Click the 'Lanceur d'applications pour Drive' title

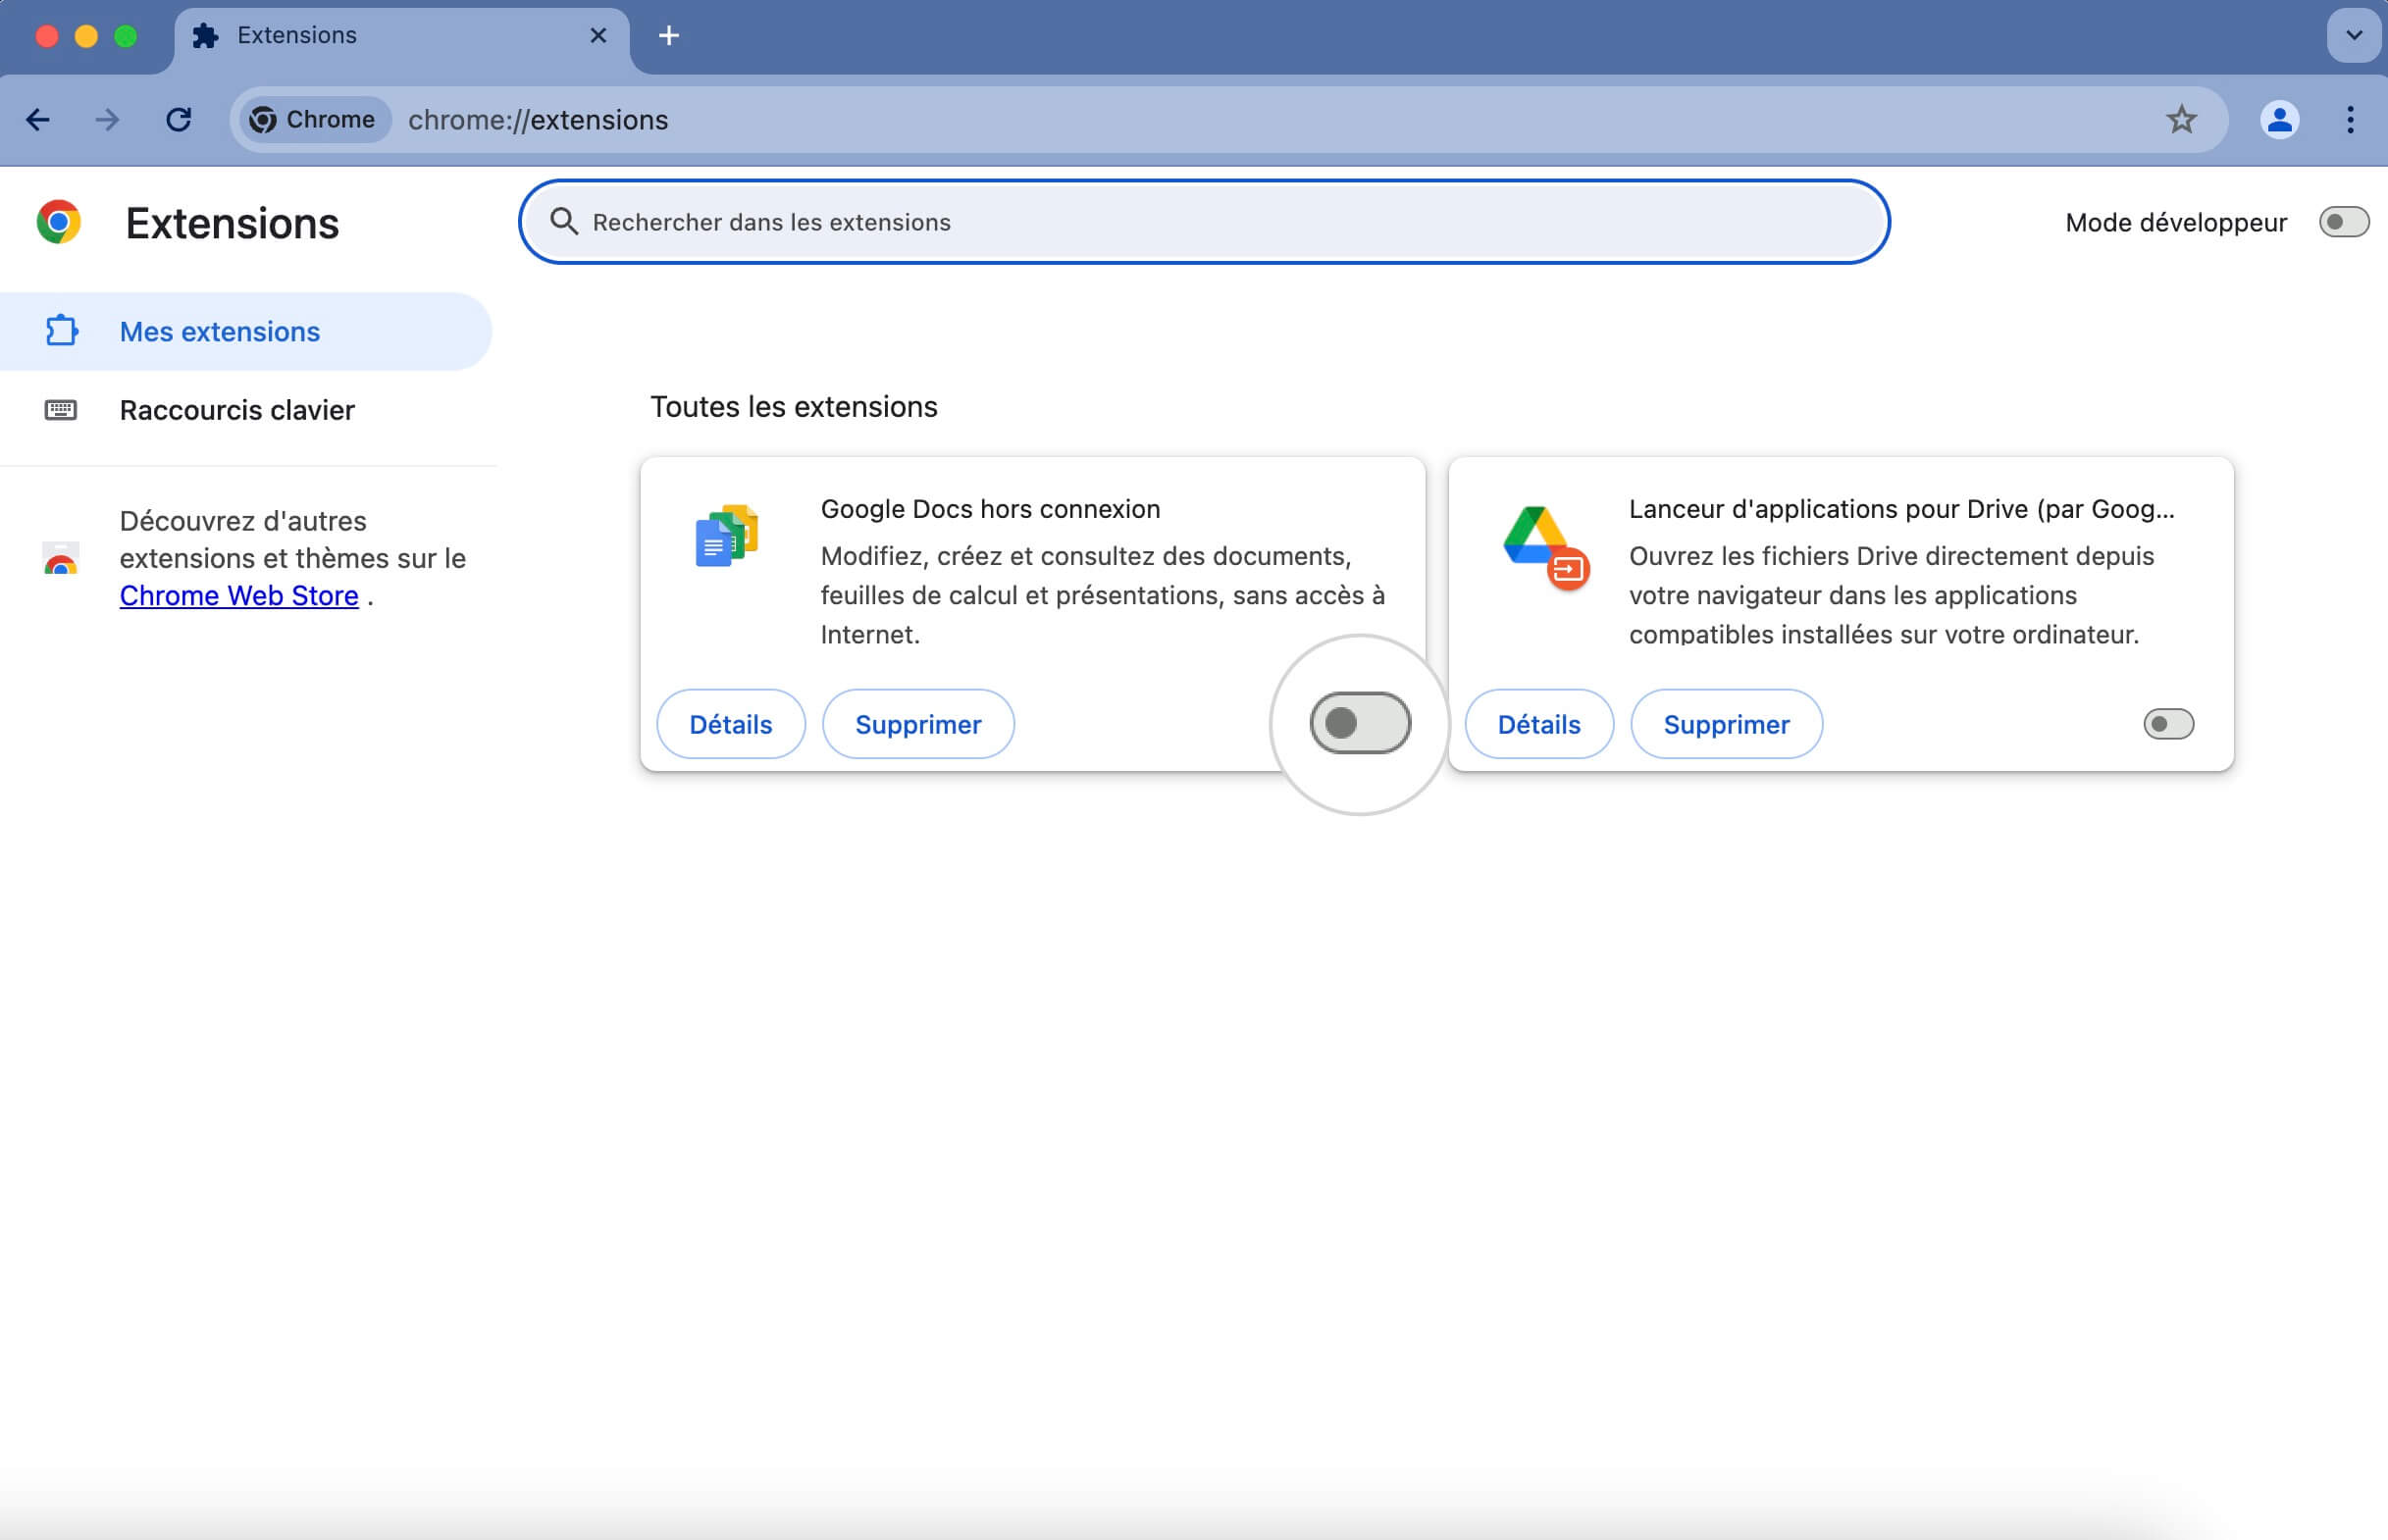tap(1901, 510)
